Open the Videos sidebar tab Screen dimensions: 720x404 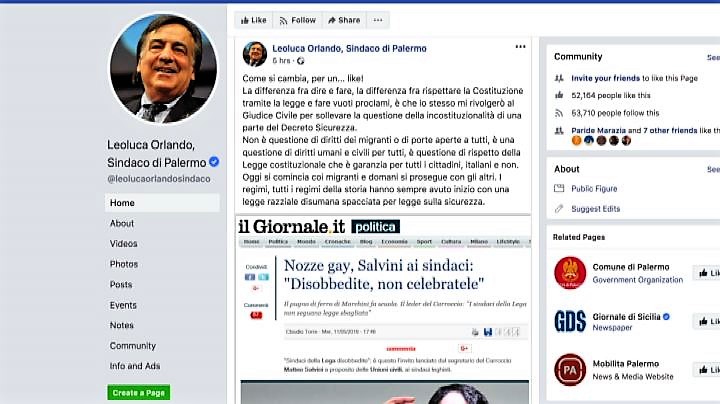tap(124, 244)
